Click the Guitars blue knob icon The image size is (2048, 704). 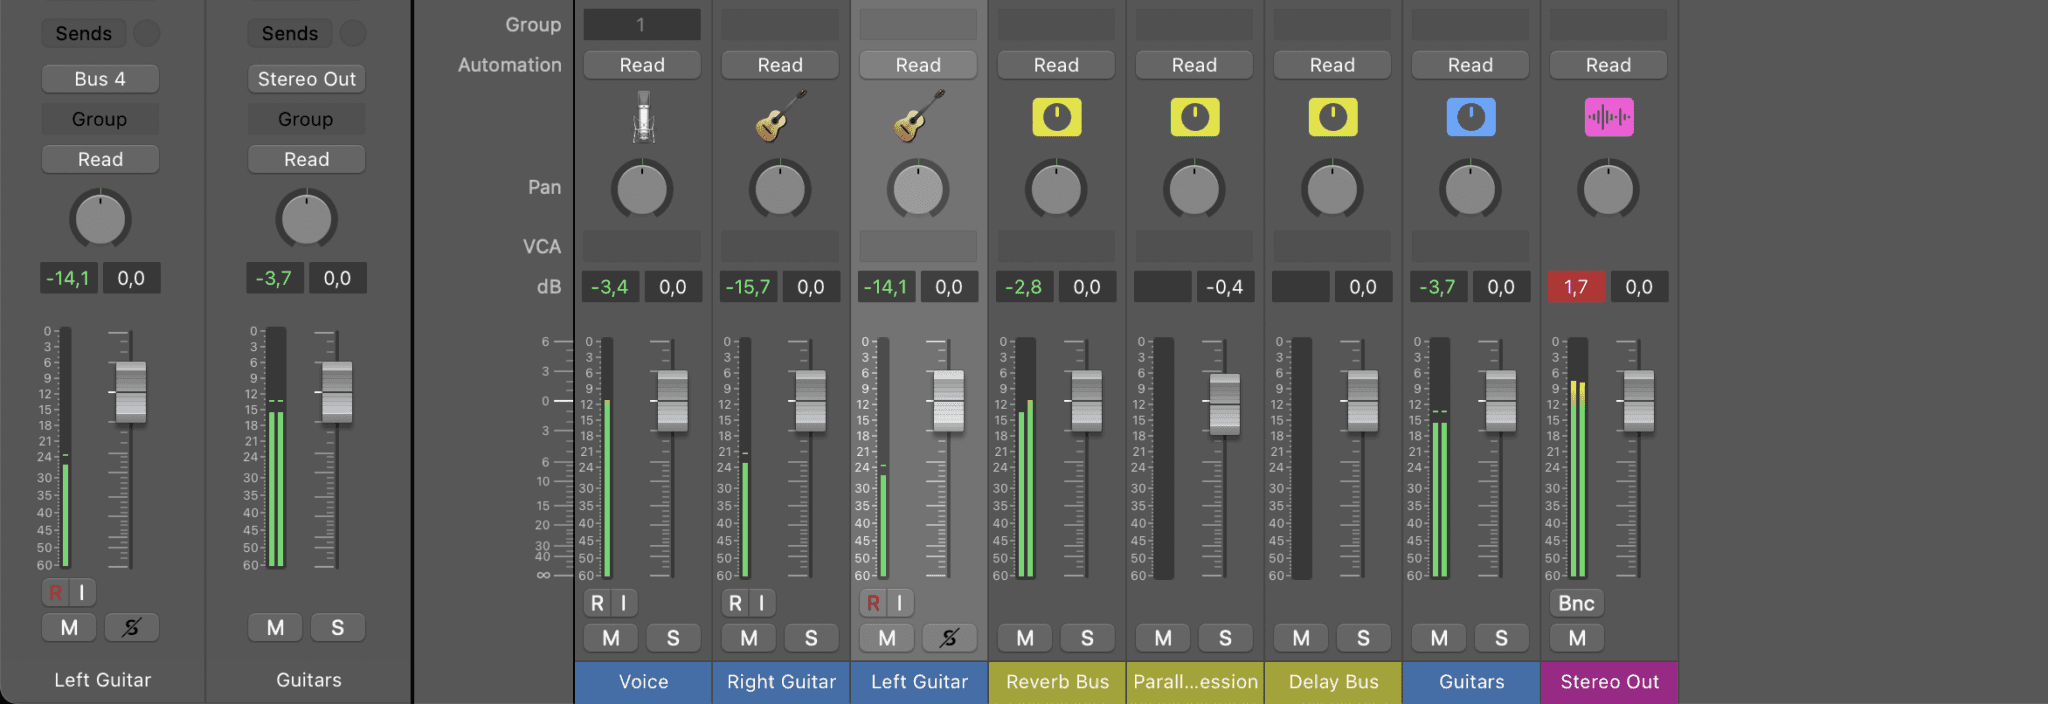coord(1470,117)
